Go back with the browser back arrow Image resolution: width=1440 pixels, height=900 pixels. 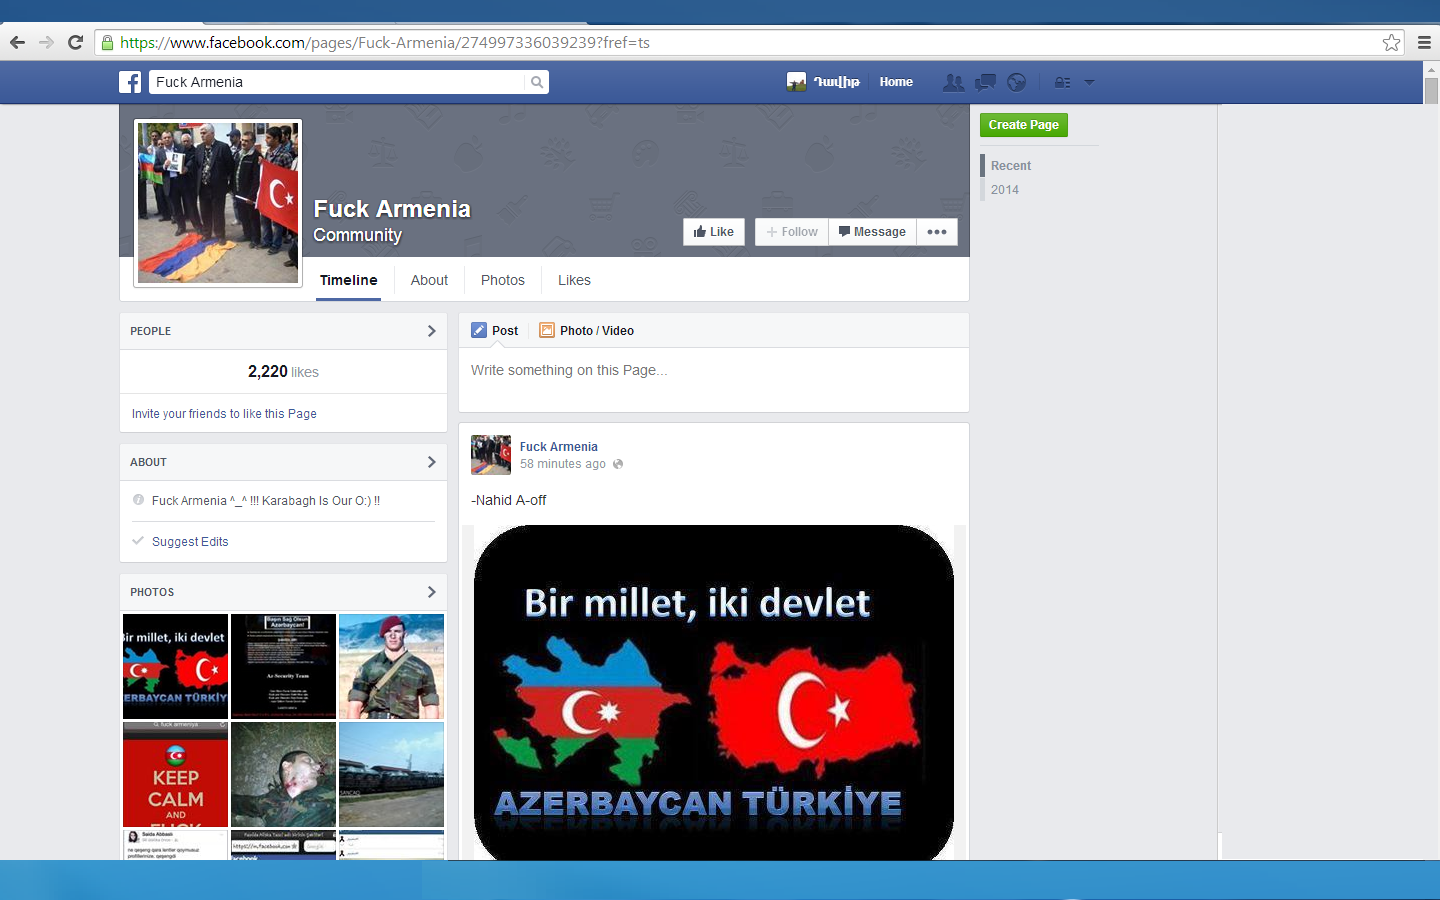(x=17, y=42)
